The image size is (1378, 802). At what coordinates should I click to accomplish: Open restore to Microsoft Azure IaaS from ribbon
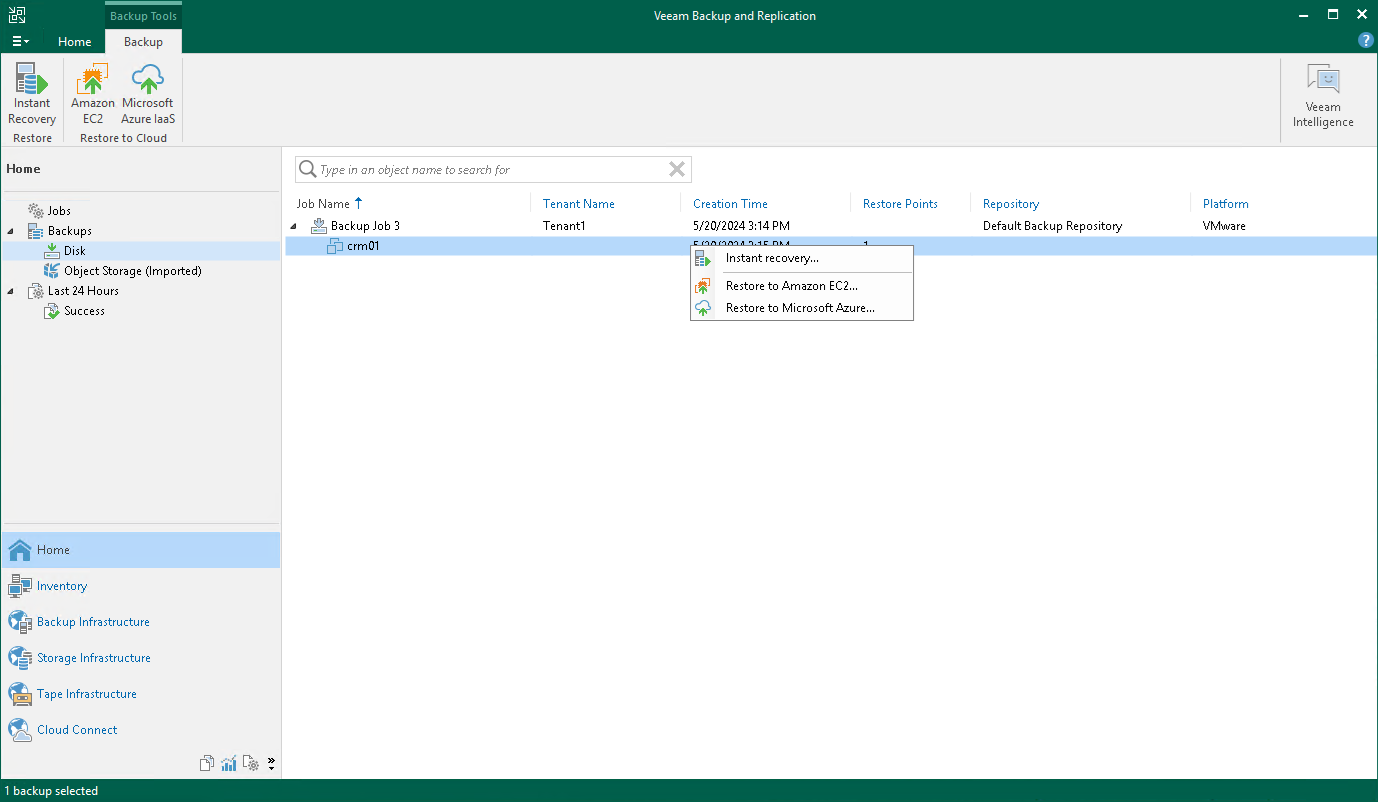(147, 90)
